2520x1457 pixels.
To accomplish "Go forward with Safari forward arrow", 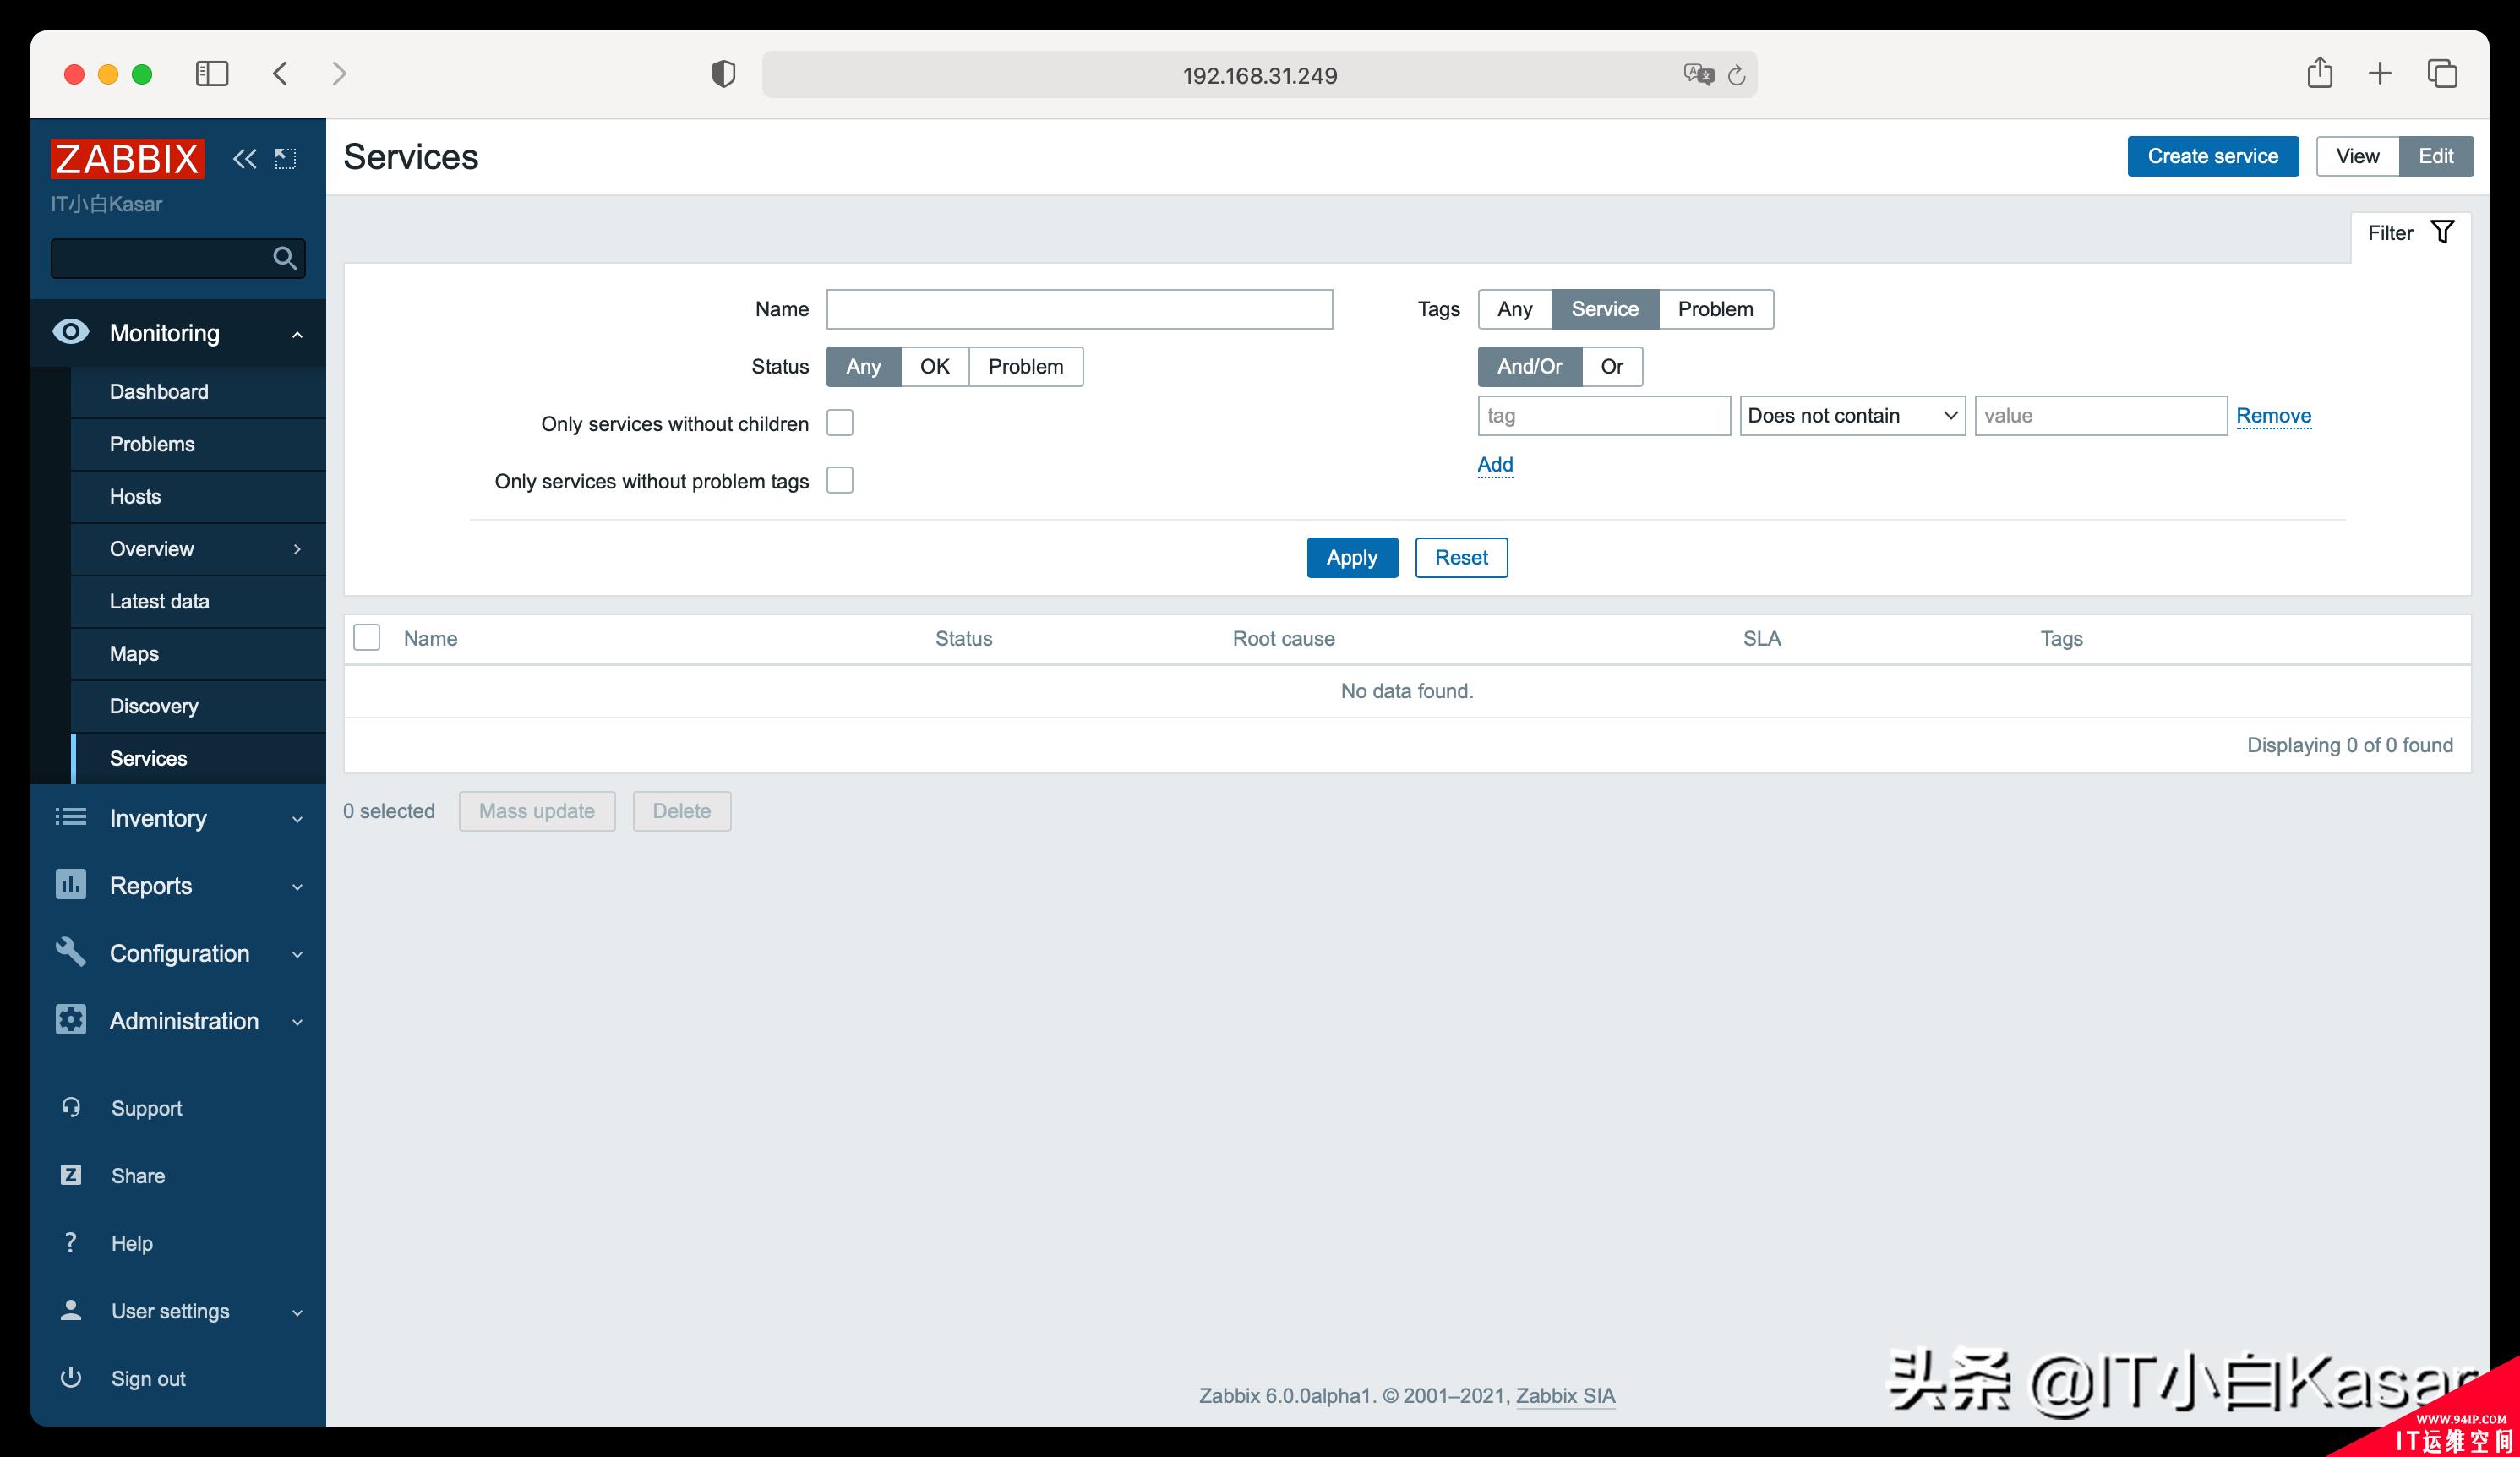I will (x=339, y=74).
